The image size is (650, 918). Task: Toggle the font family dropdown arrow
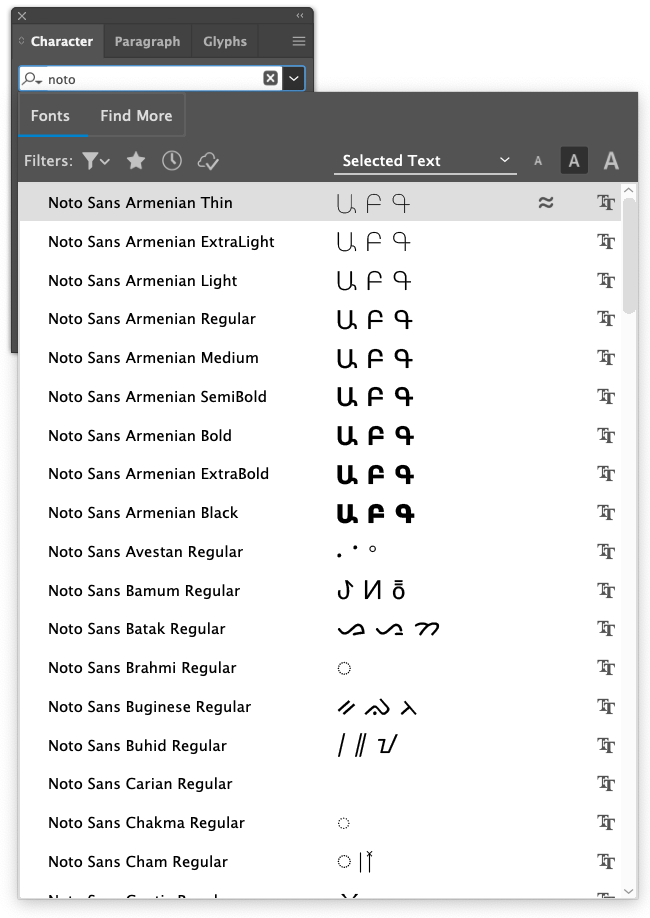[x=293, y=78]
